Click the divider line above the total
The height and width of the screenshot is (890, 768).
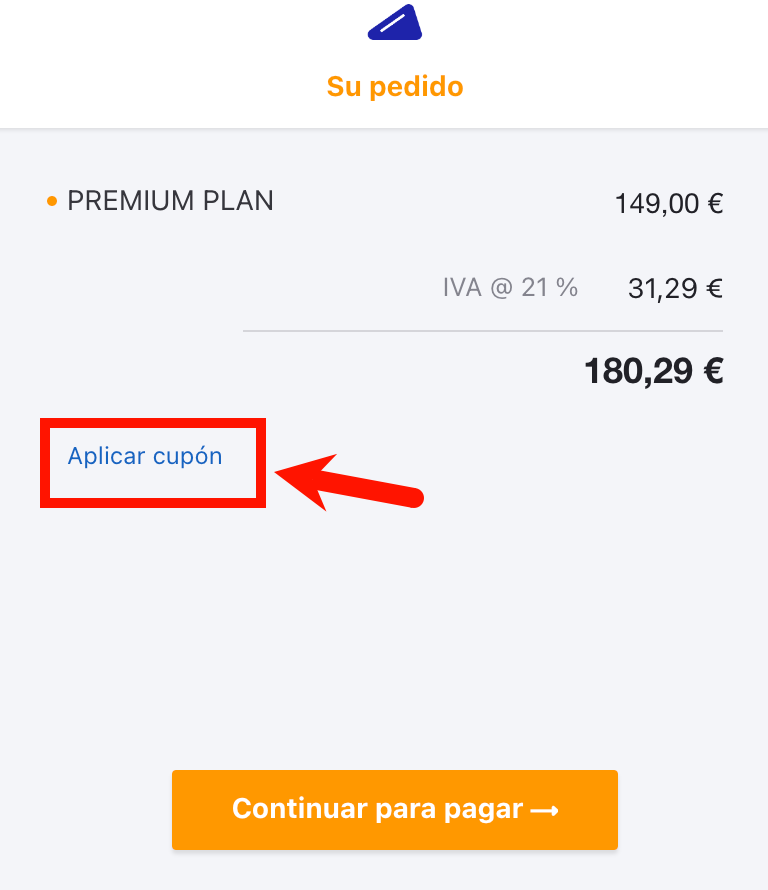pyautogui.click(x=483, y=330)
